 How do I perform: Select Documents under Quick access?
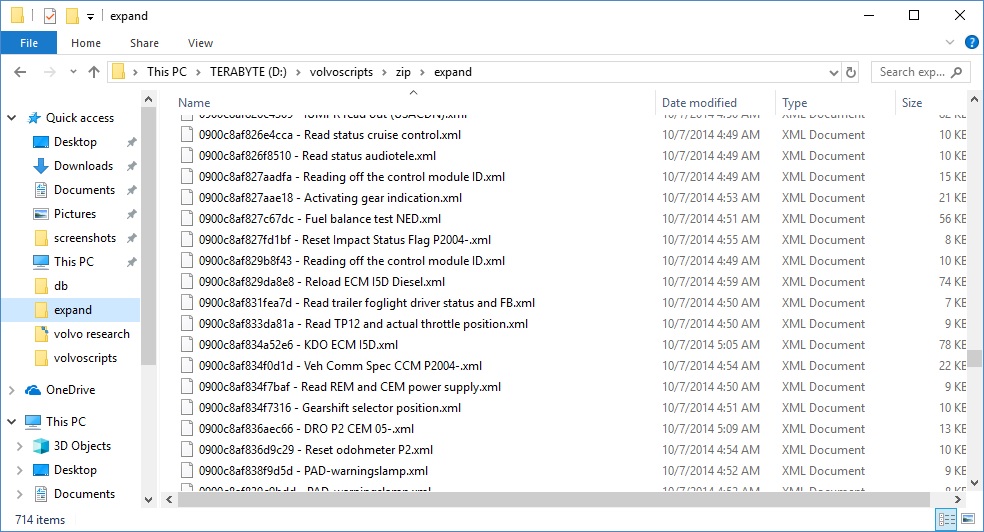tap(84, 189)
